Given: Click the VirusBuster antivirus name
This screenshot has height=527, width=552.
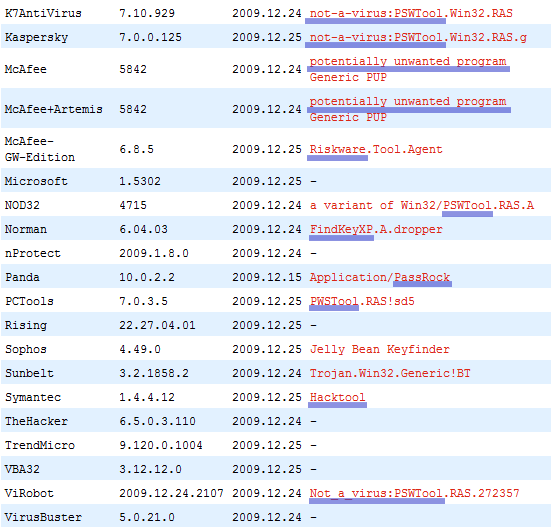Looking at the screenshot, I should pos(43,517).
